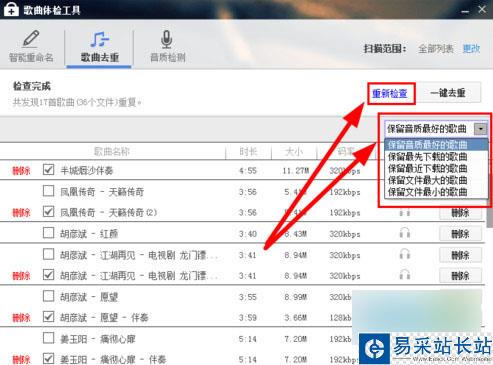493x365 pixels.
Task: Click the 3.66M size value
Action: 296,318
